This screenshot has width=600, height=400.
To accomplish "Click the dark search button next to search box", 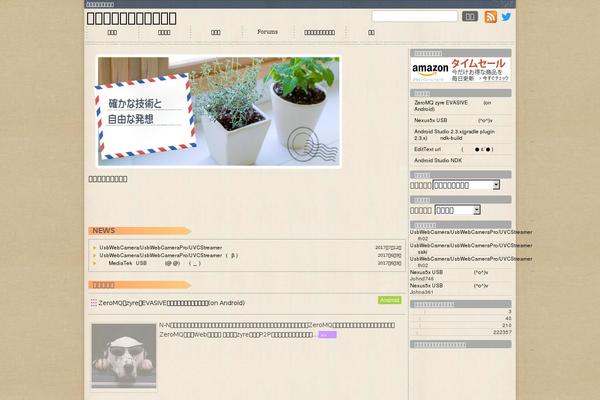I will (x=470, y=16).
